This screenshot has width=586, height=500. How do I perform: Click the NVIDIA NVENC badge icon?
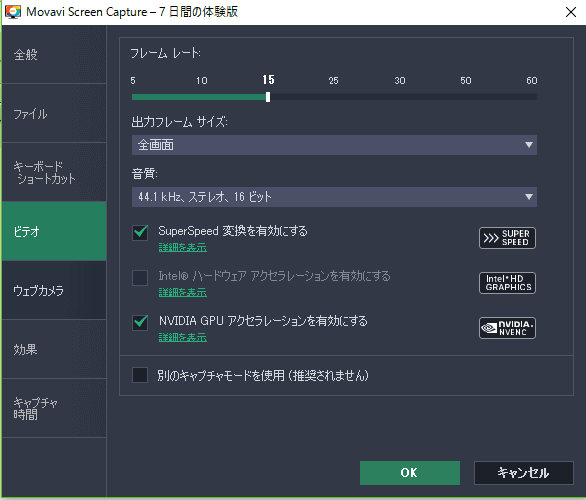(507, 328)
